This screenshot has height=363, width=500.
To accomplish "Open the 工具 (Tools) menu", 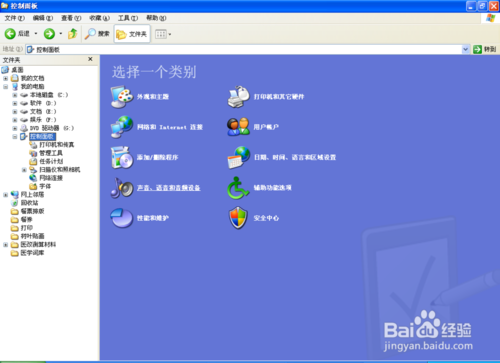I will 128,18.
